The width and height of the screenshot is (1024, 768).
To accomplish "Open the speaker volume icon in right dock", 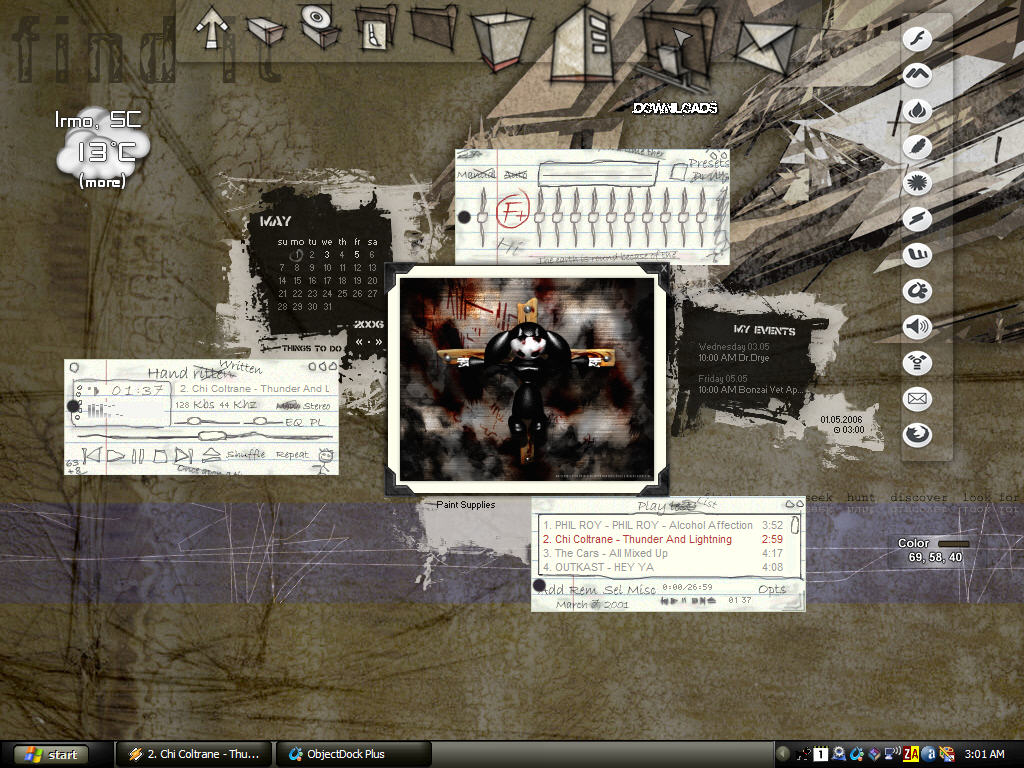I will [917, 327].
